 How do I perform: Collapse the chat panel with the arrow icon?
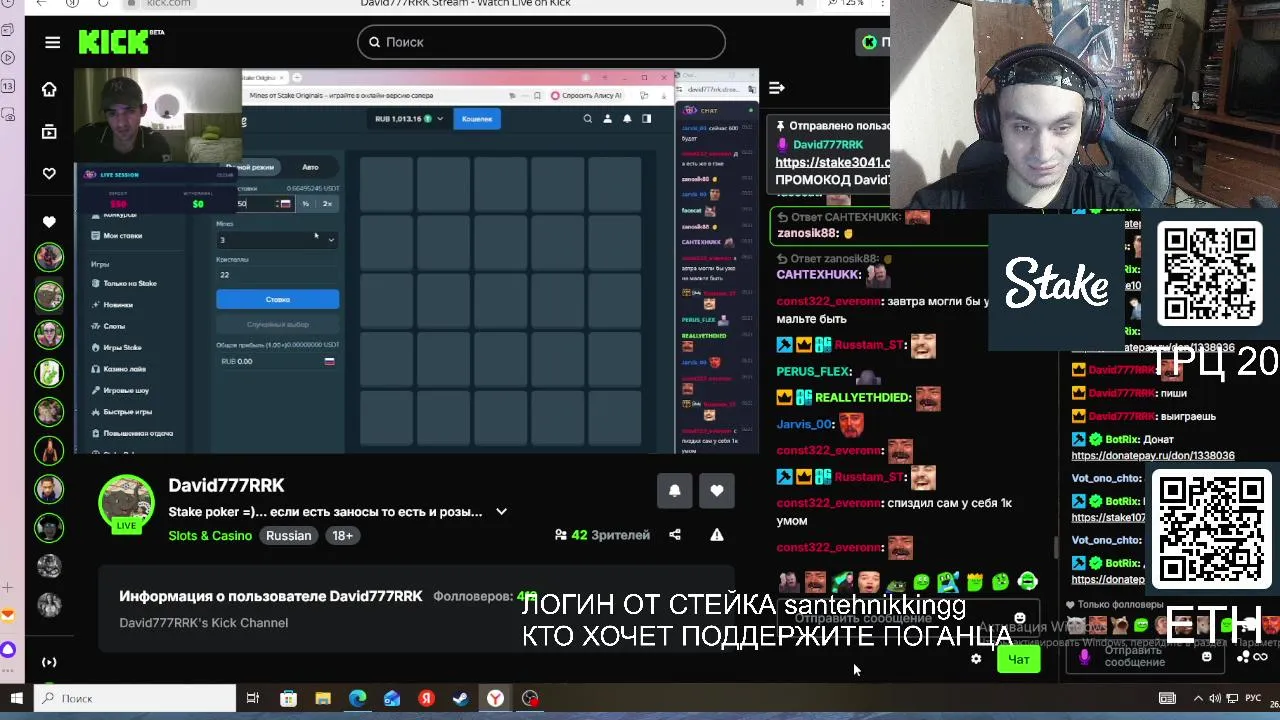tap(777, 88)
